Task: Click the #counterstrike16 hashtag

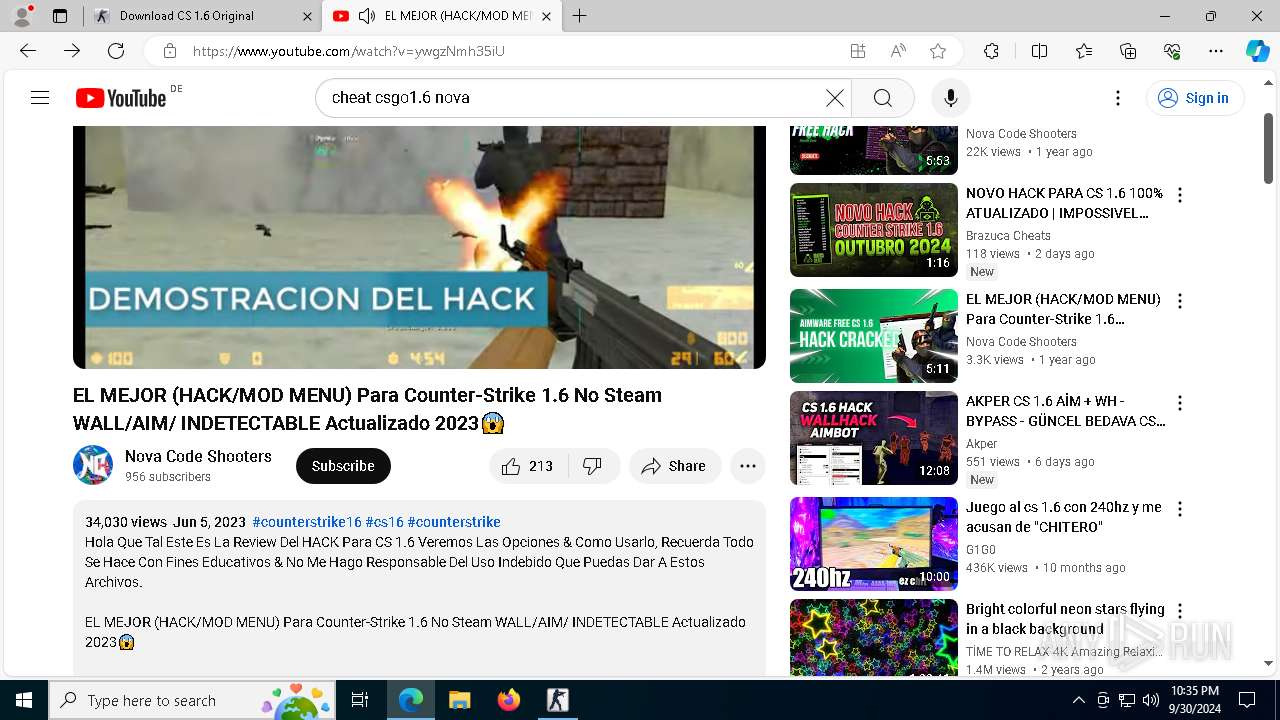Action: (306, 522)
